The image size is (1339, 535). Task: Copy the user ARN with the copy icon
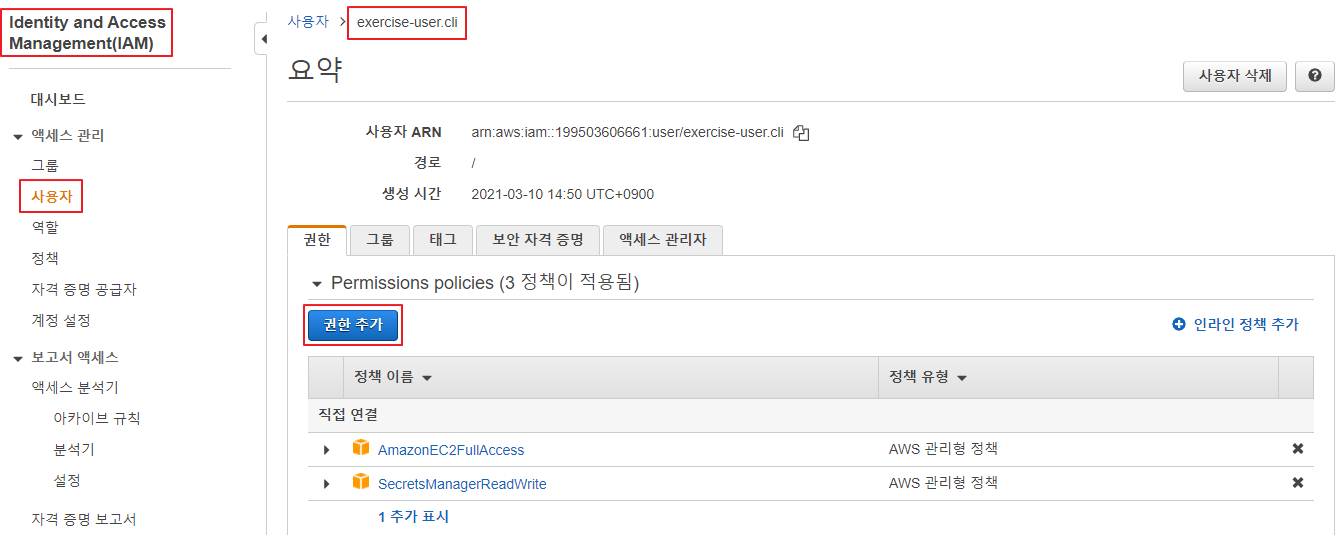[x=801, y=133]
